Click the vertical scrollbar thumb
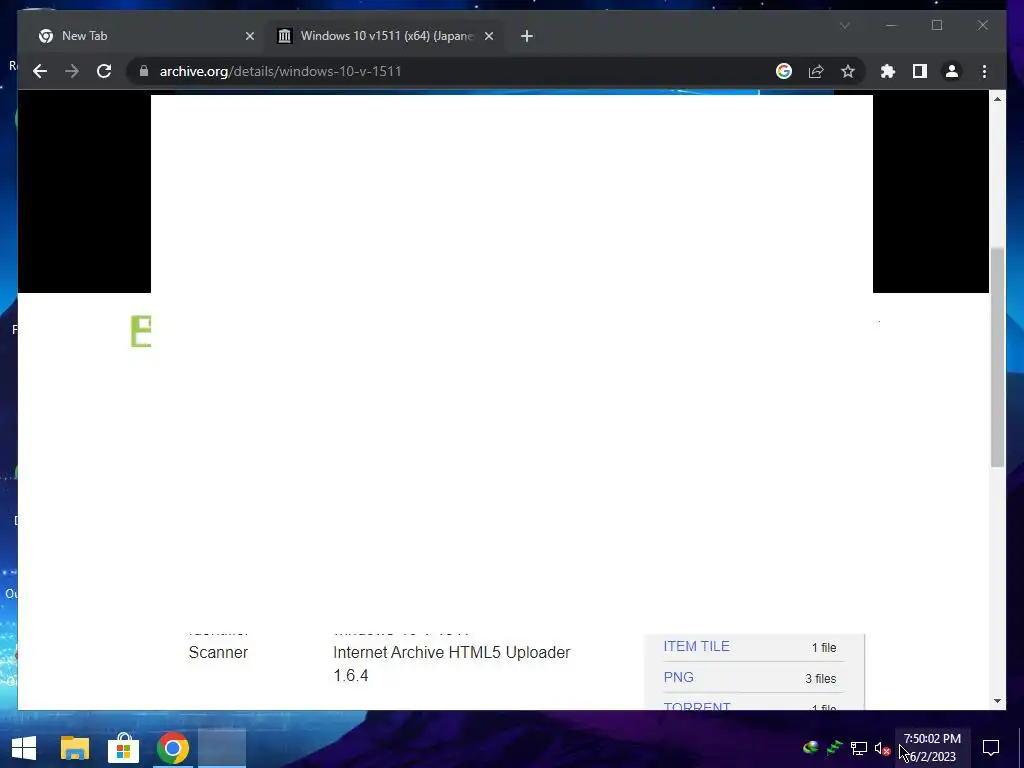This screenshot has width=1024, height=768. coord(997,357)
